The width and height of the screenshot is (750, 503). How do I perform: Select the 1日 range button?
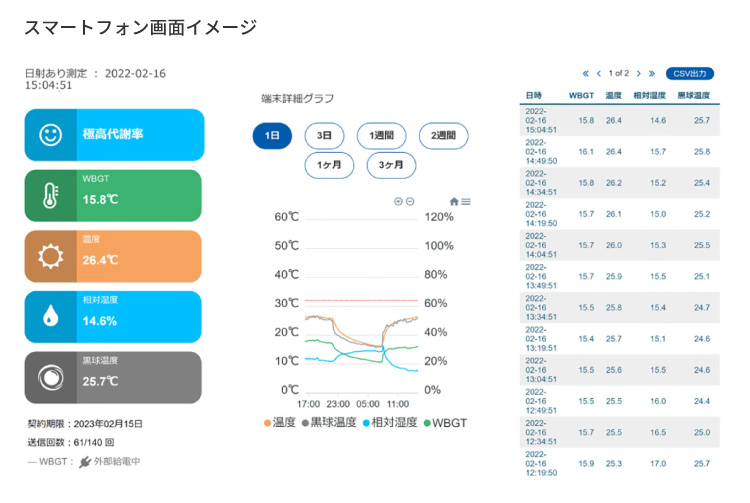tap(272, 136)
